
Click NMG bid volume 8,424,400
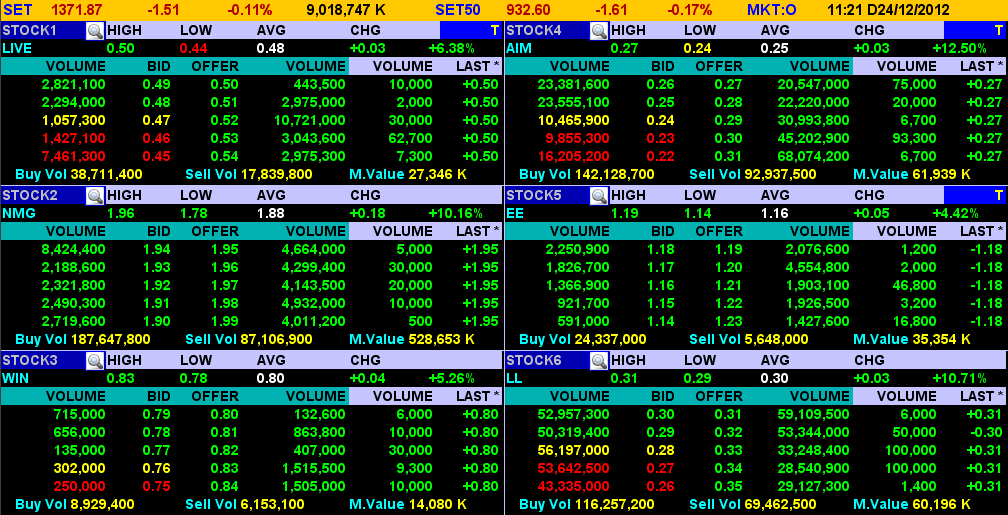click(73, 249)
